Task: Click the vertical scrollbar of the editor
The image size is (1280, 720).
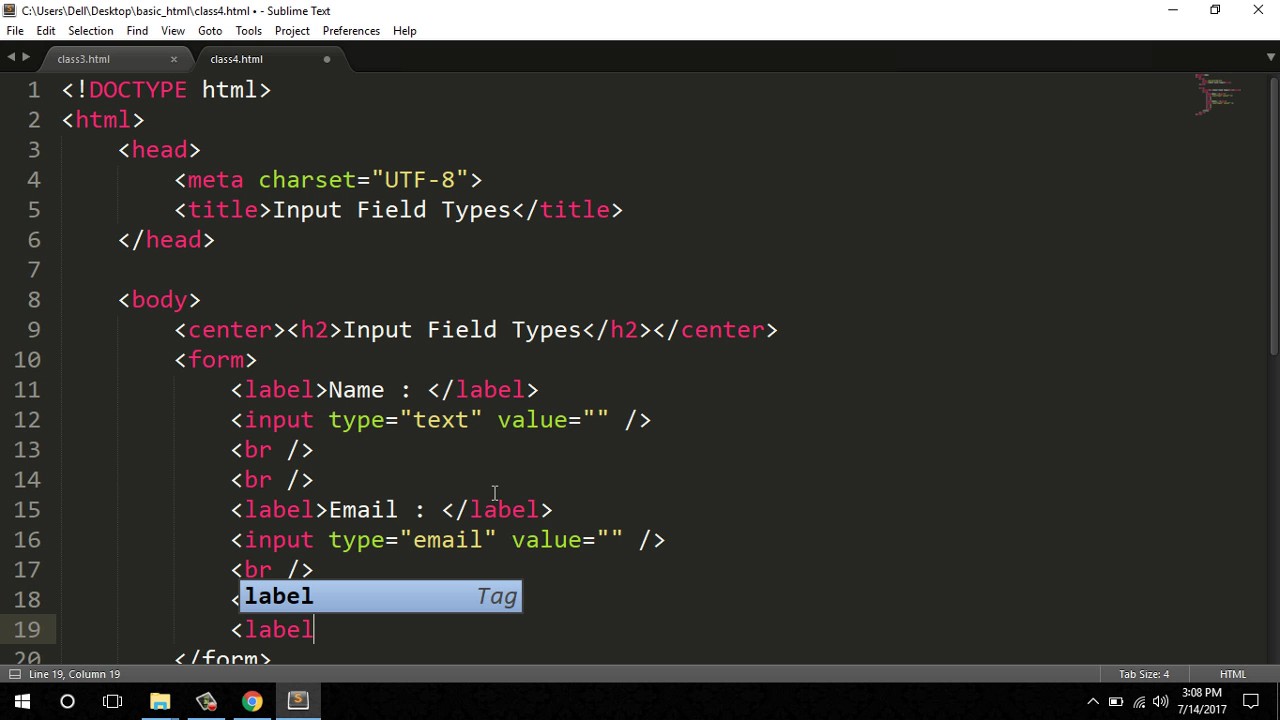Action: pyautogui.click(x=1274, y=215)
